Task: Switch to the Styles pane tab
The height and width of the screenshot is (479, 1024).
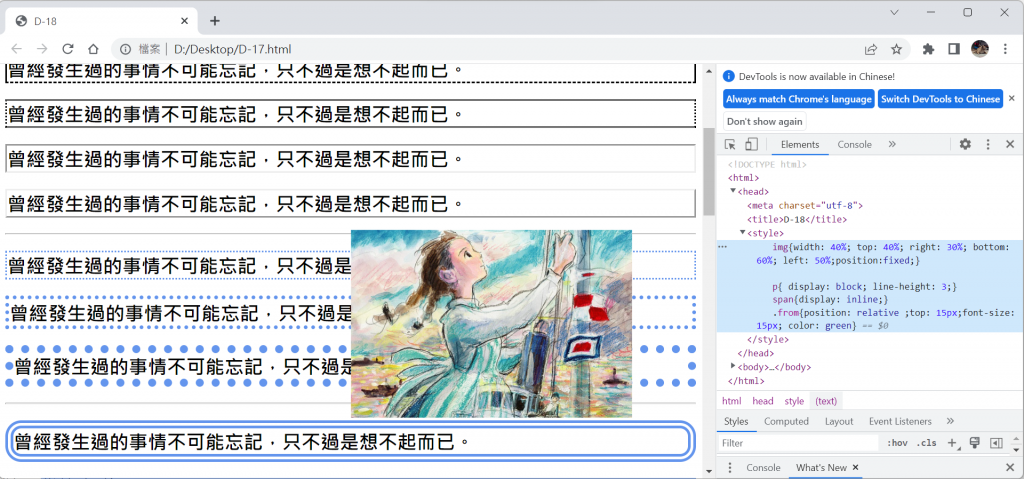Action: [736, 421]
